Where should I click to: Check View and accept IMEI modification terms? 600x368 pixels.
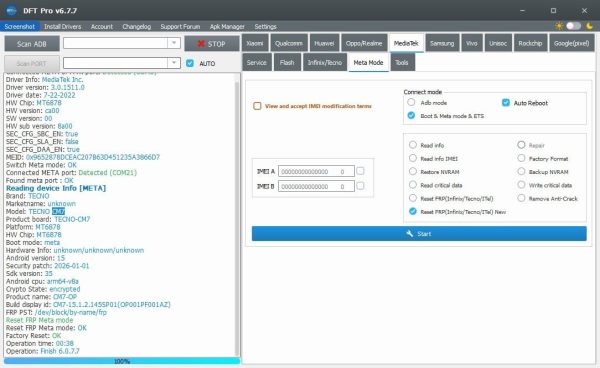point(257,106)
